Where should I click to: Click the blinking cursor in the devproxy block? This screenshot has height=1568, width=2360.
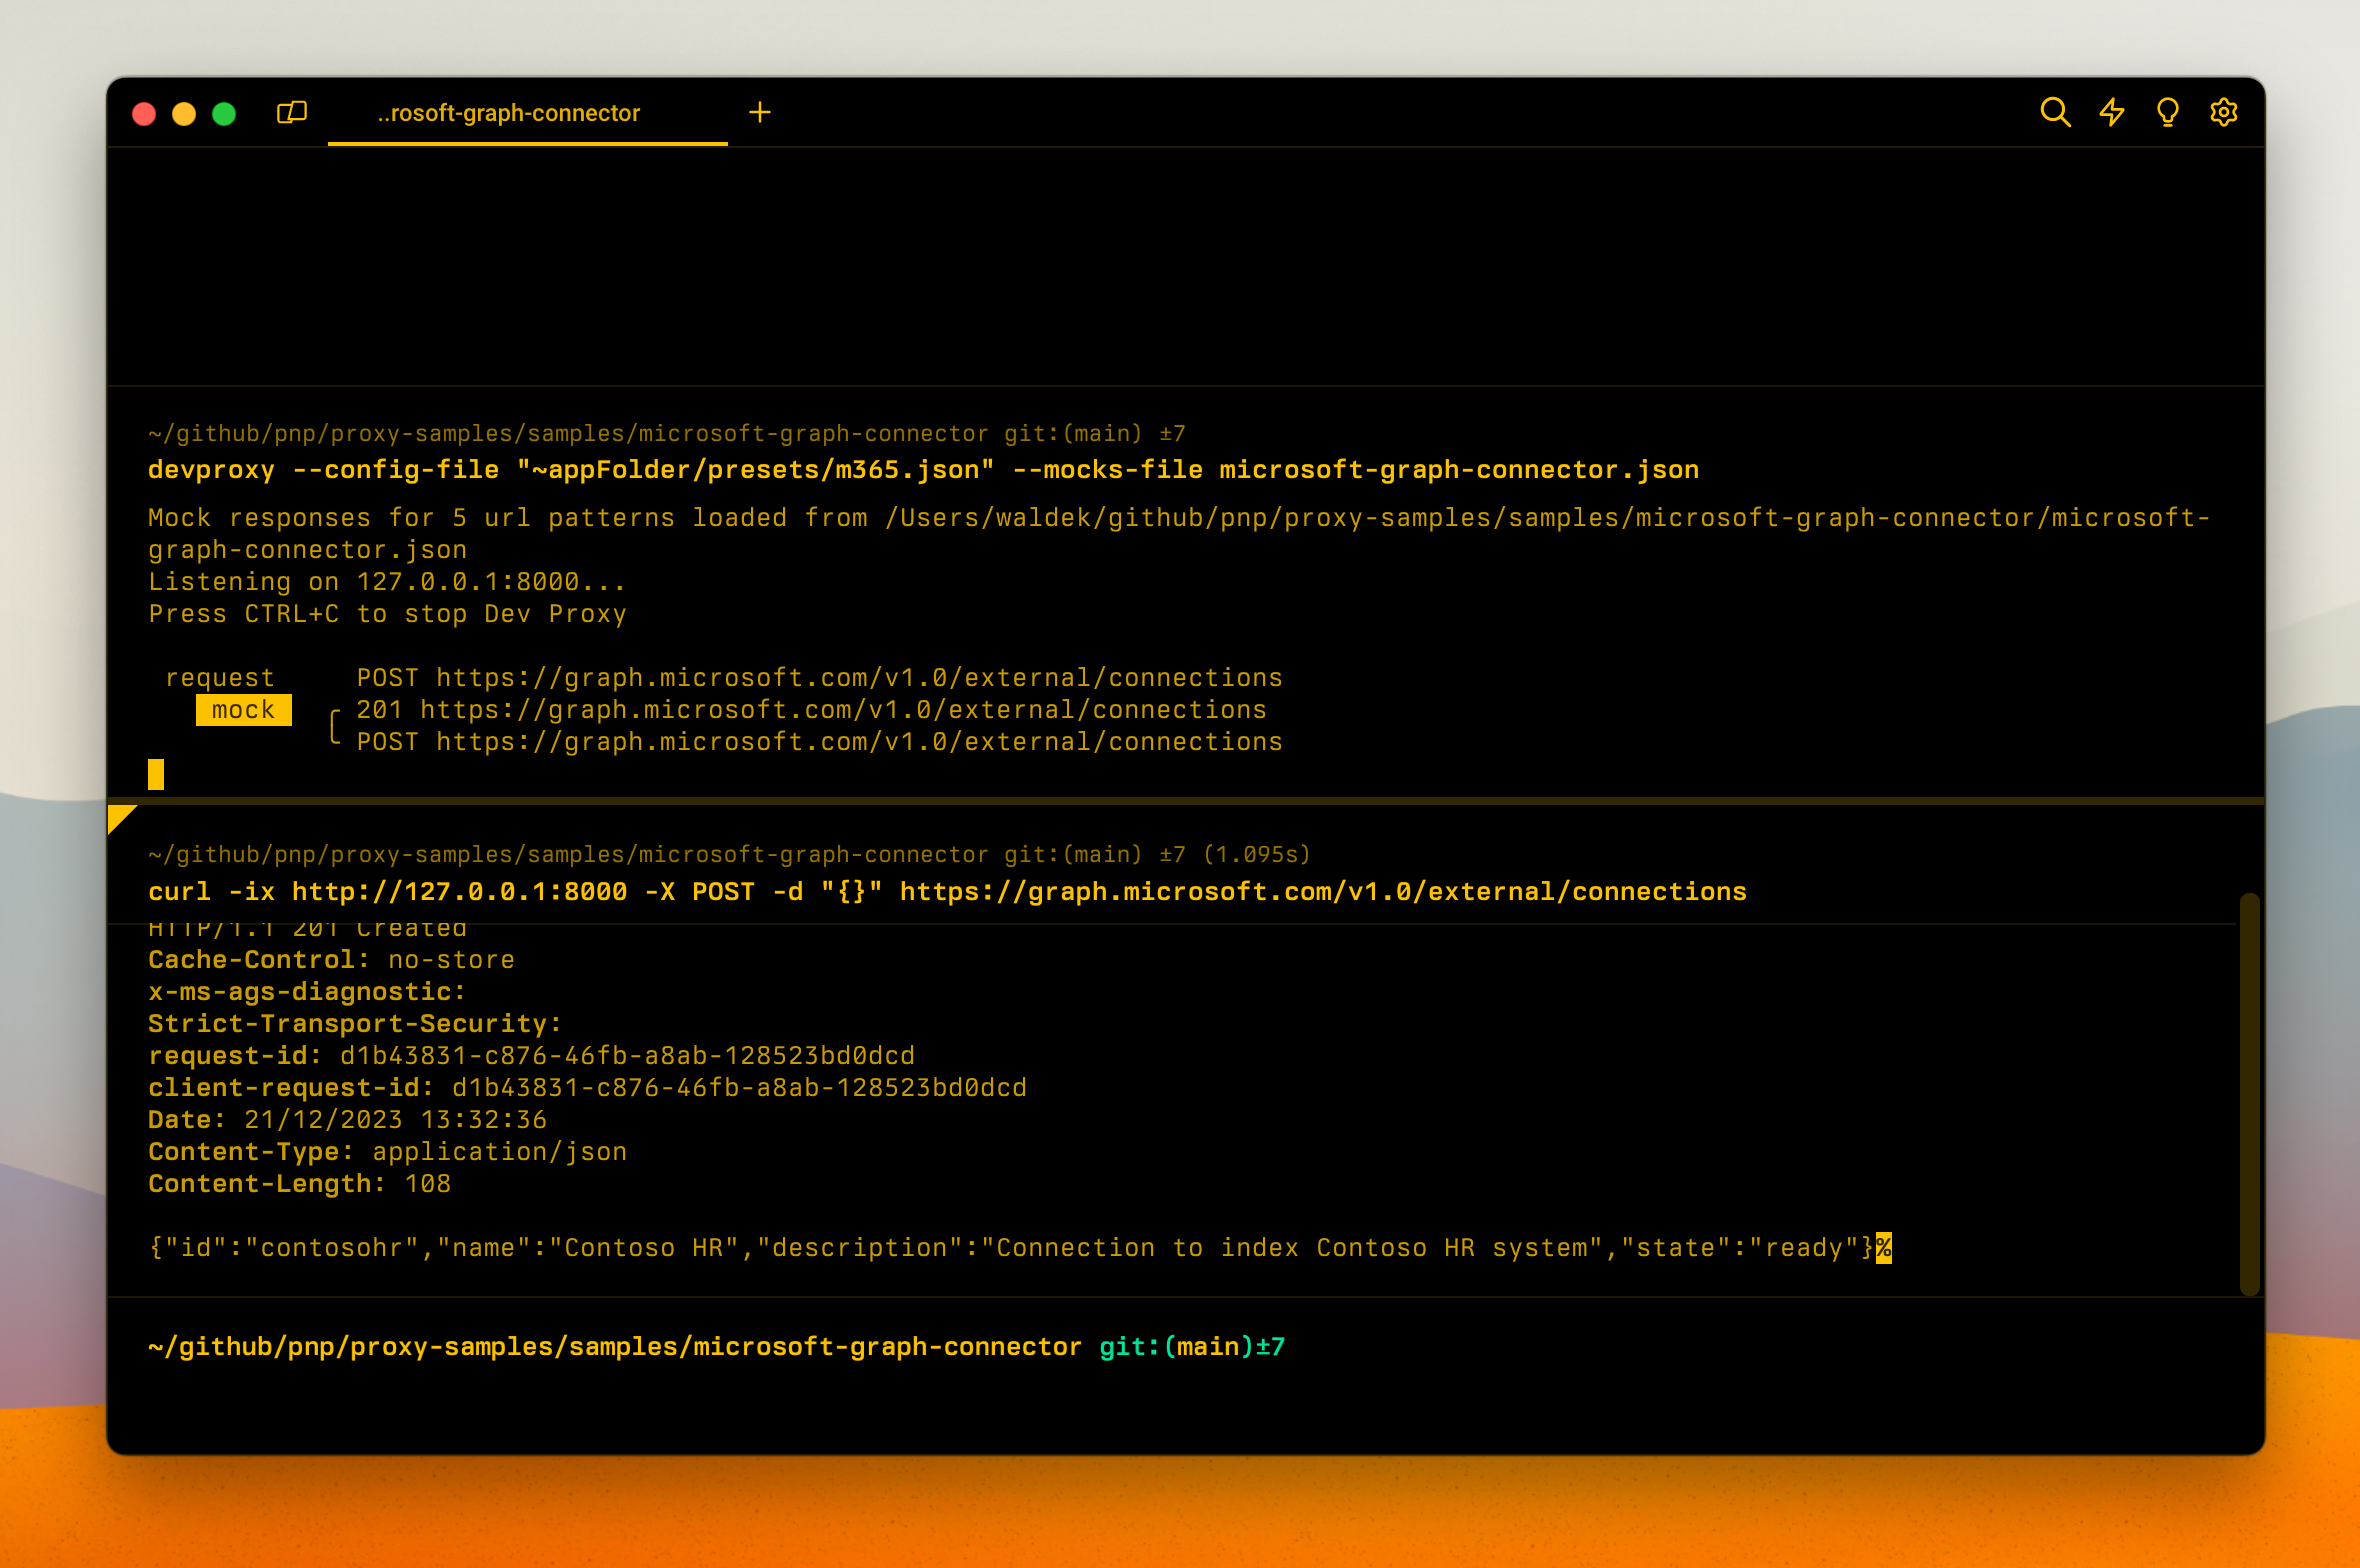coord(156,774)
